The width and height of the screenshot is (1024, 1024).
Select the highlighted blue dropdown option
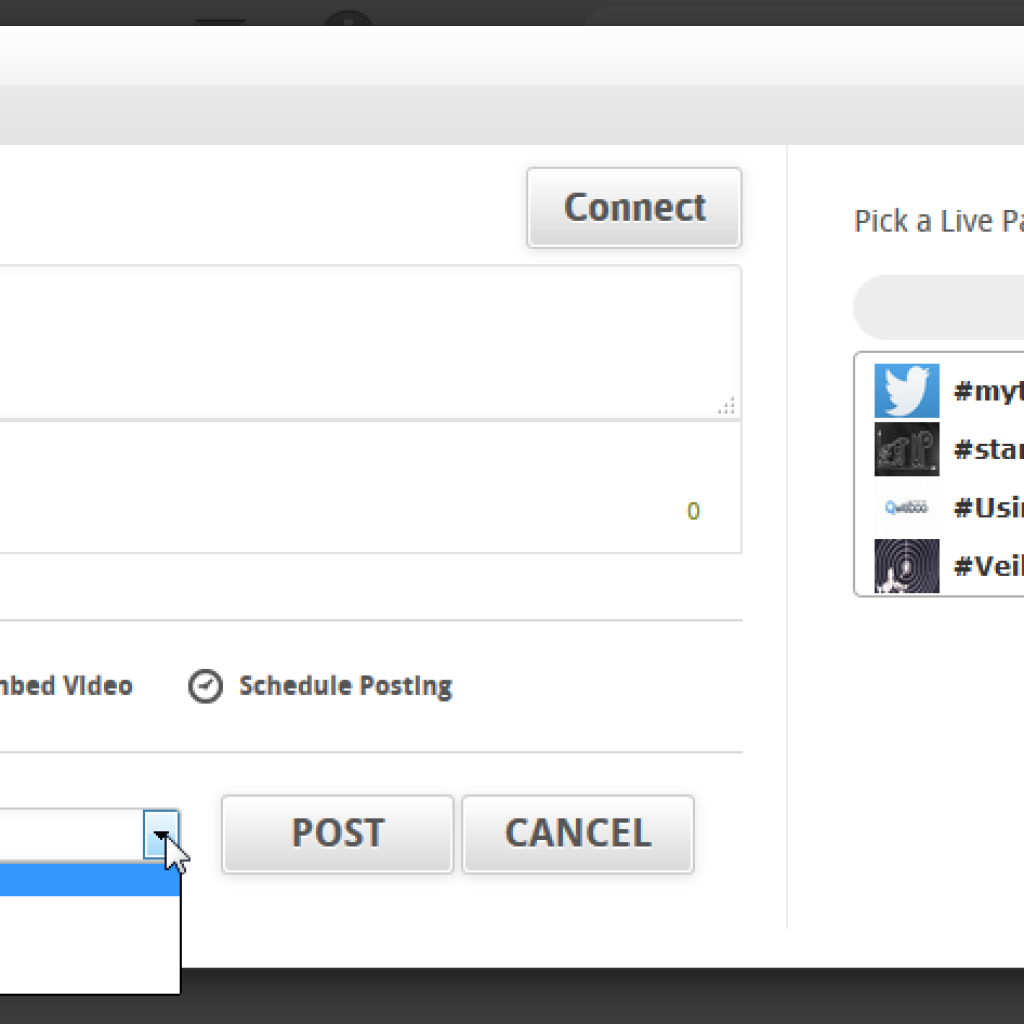[x=89, y=880]
